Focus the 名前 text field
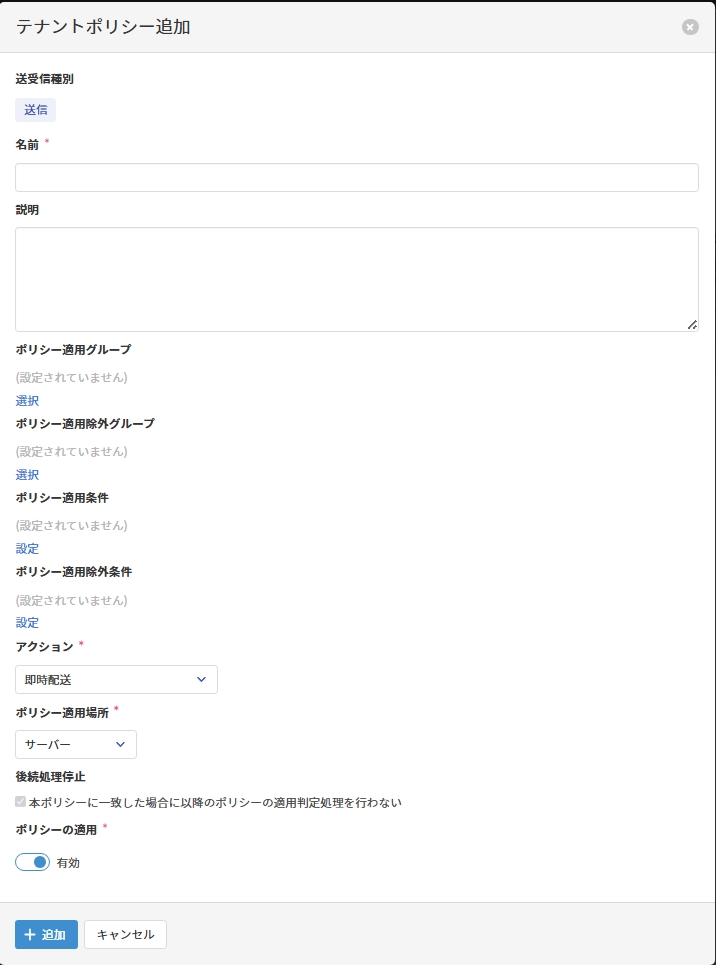 [x=356, y=178]
